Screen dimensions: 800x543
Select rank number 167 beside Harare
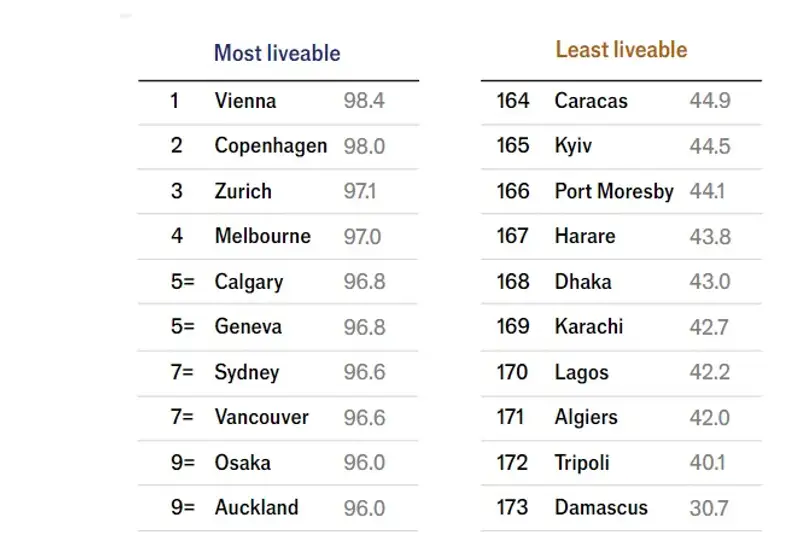pyautogui.click(x=512, y=236)
